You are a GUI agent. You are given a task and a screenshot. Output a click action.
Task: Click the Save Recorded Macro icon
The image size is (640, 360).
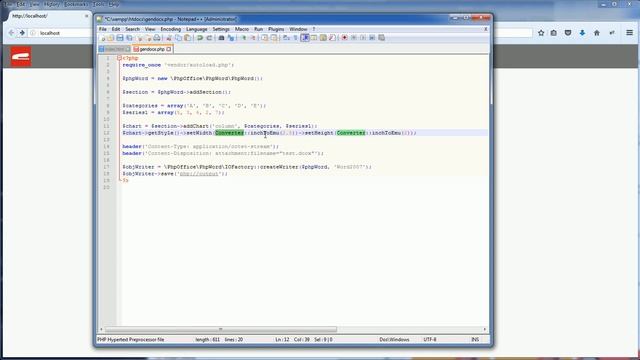[381, 38]
